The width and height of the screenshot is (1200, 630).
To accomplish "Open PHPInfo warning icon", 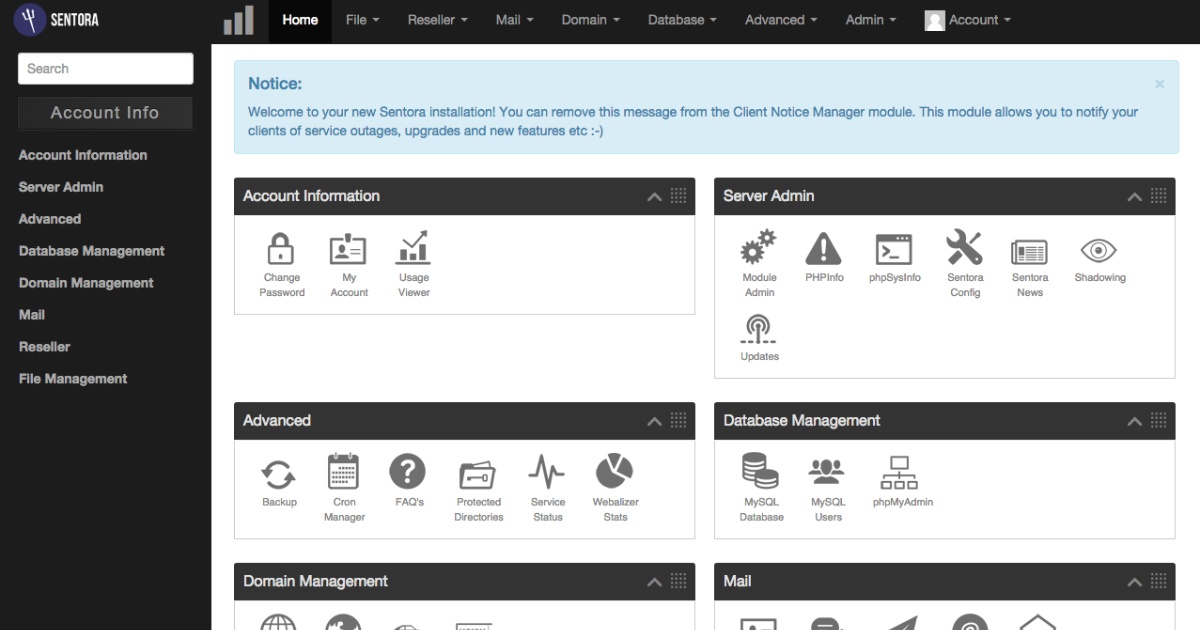I will [x=823, y=250].
